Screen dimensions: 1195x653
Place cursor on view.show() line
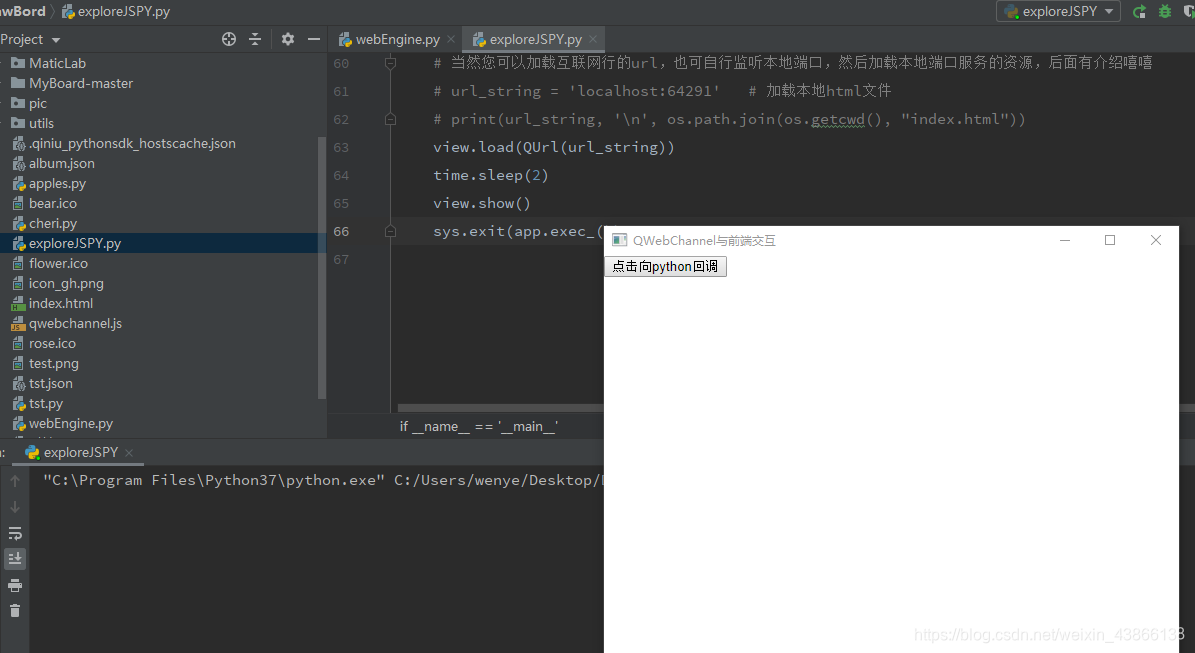pyautogui.click(x=482, y=203)
